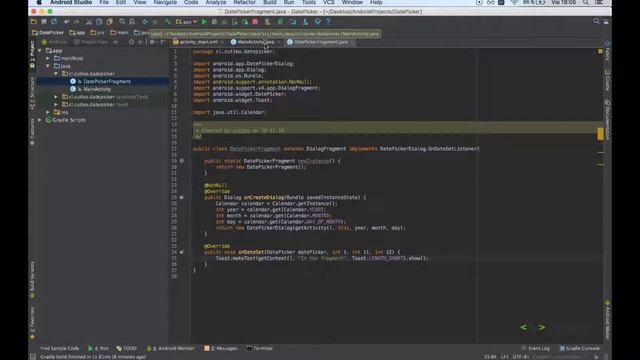Toggle the Structure side tool window
Screen dimensions: 640x360
pyautogui.click(x=32, y=93)
